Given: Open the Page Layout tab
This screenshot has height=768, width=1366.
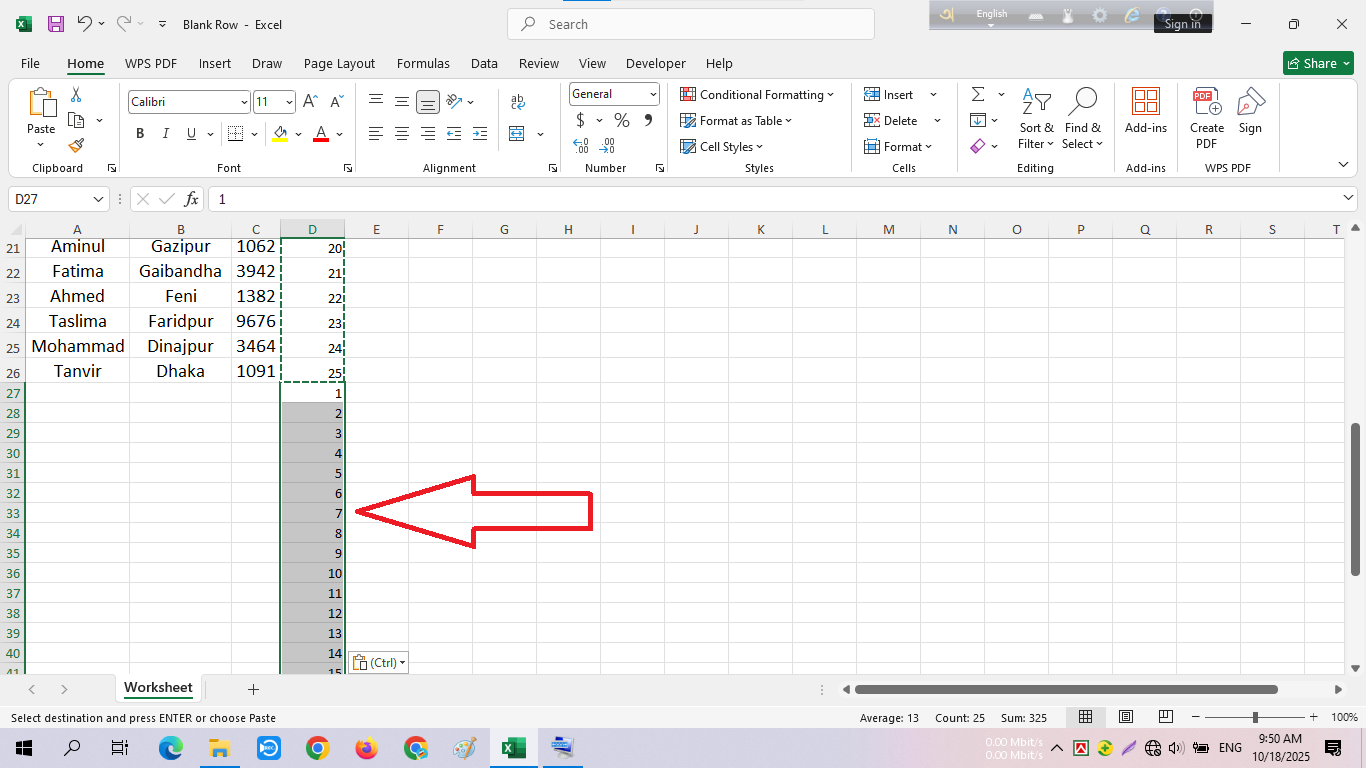Looking at the screenshot, I should pyautogui.click(x=339, y=63).
